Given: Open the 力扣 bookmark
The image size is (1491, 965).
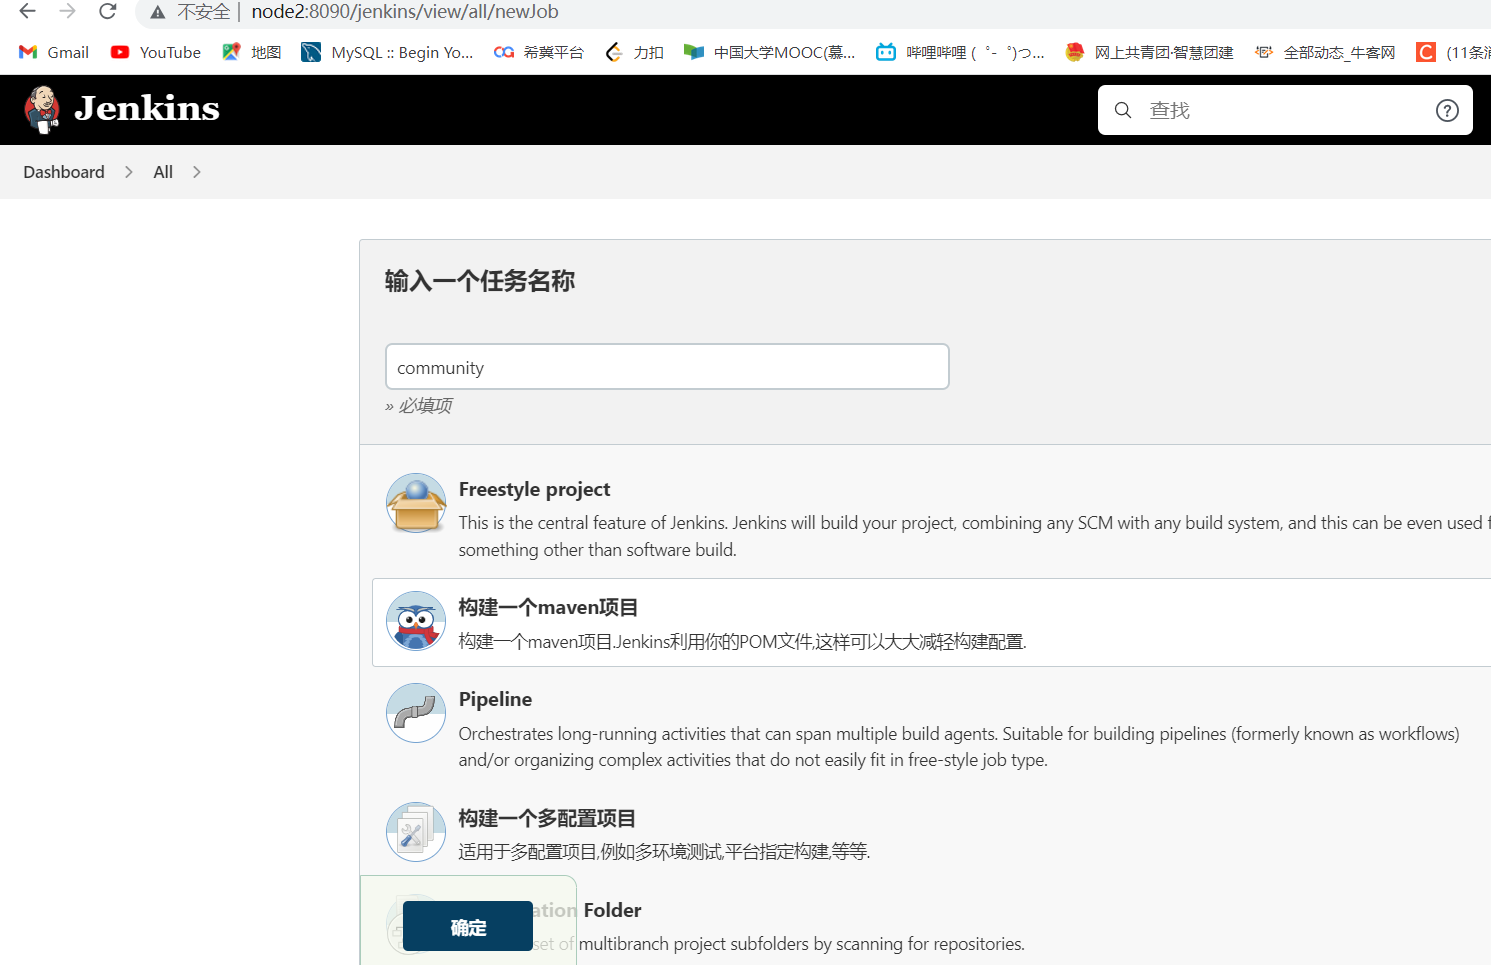Looking at the screenshot, I should coord(635,52).
